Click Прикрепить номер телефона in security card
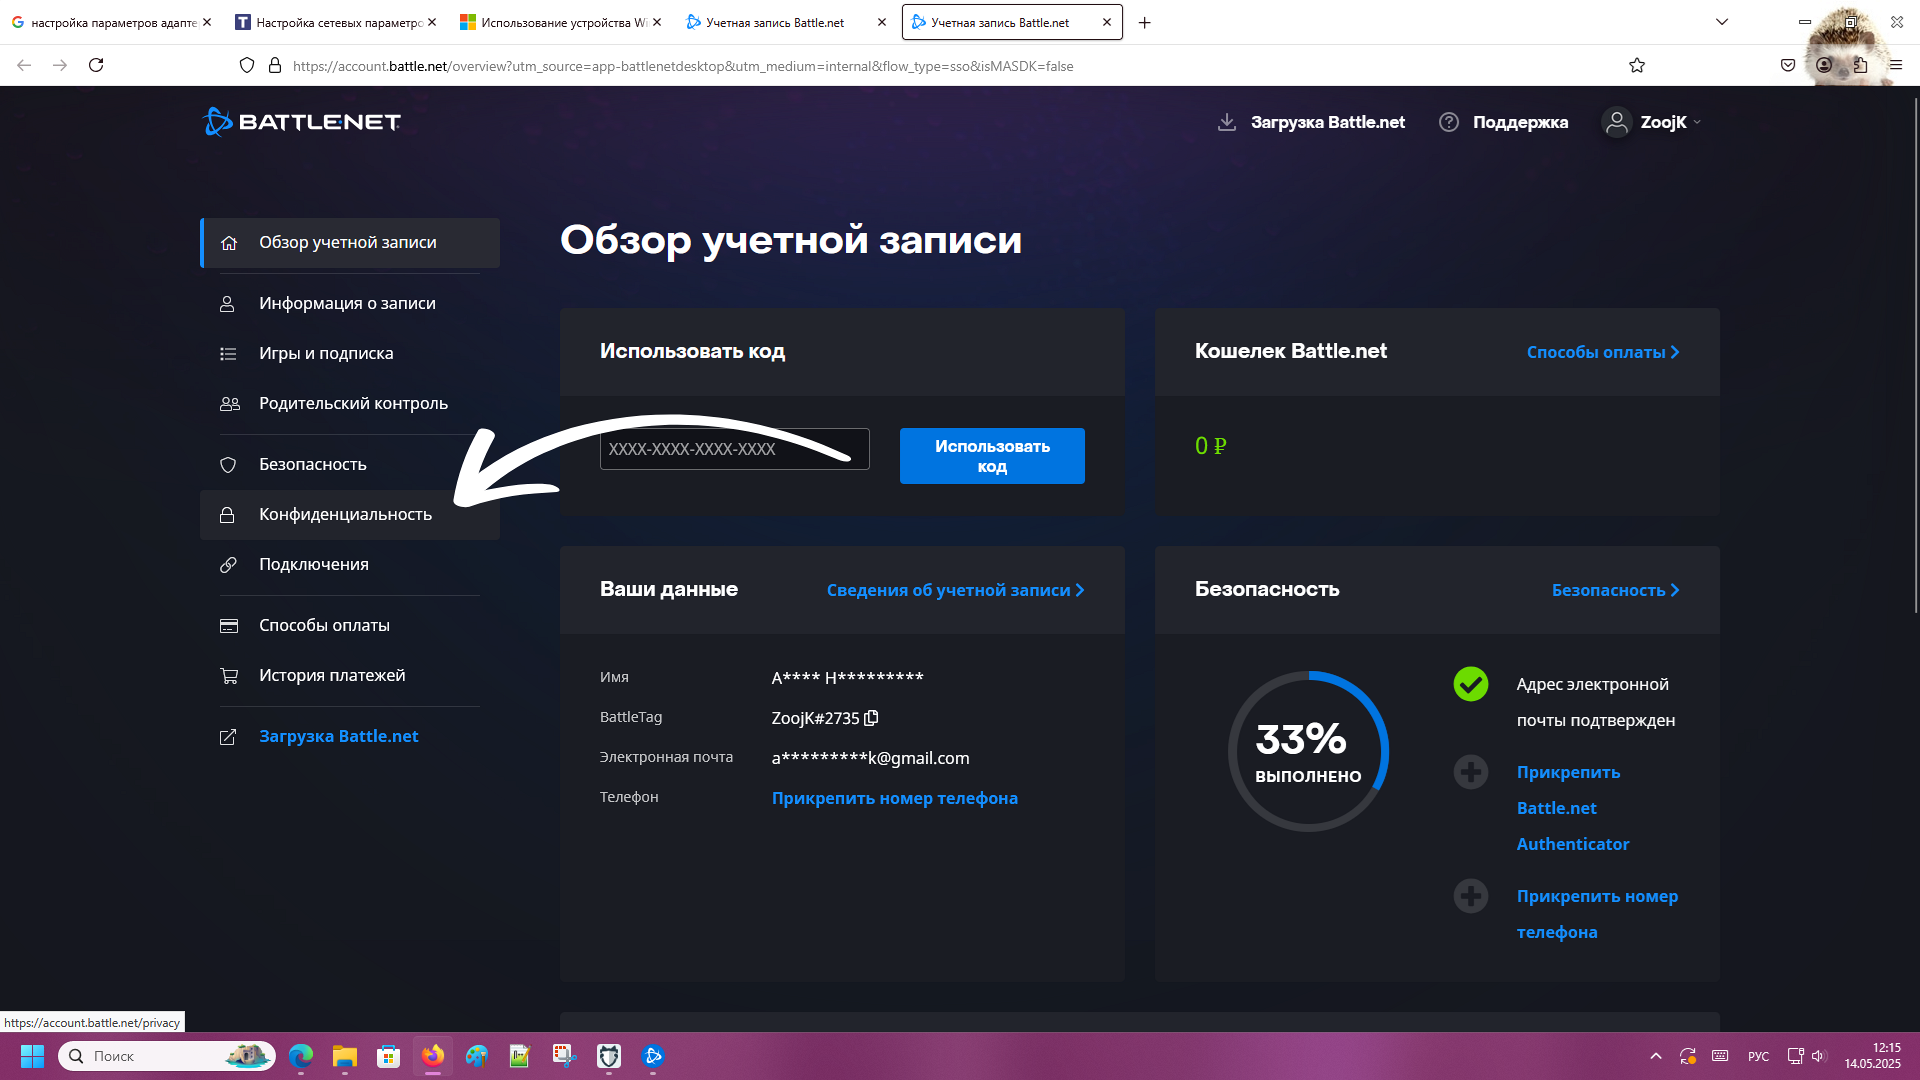 [1597, 914]
